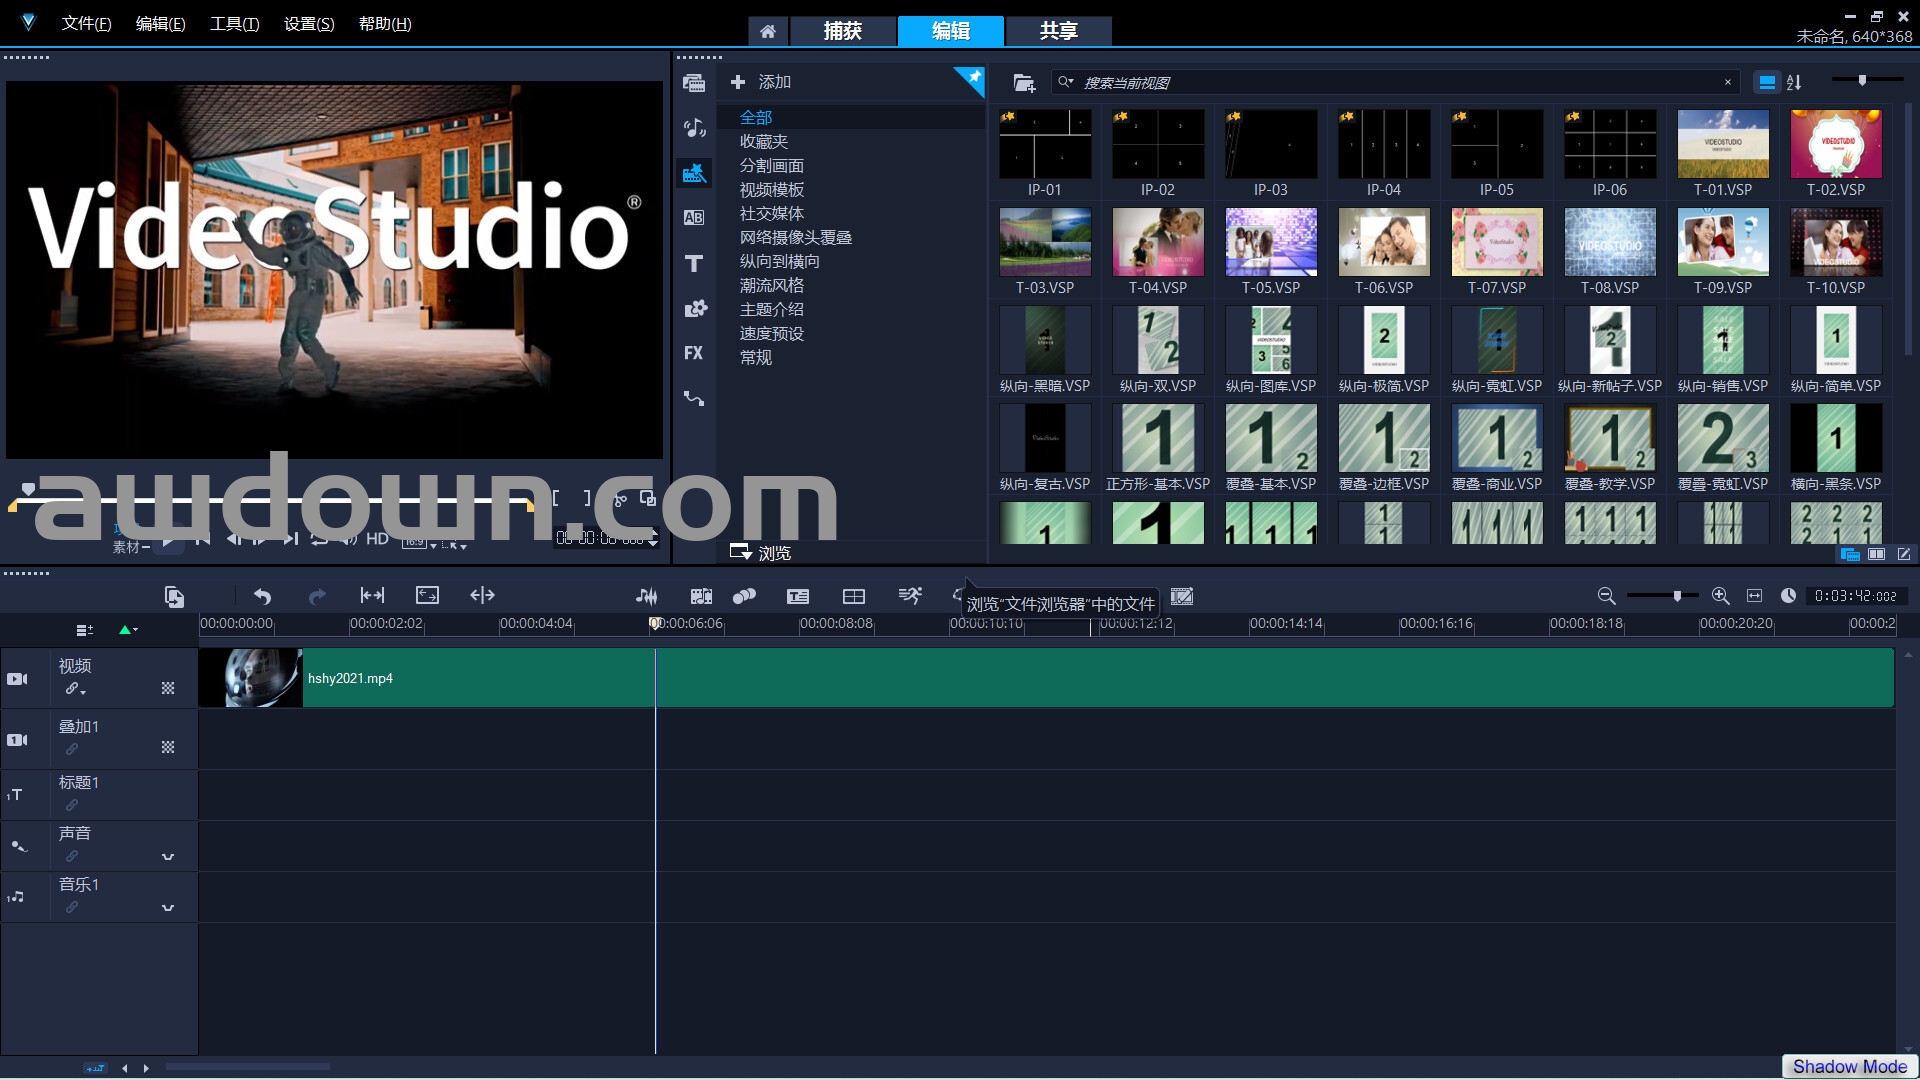Open the Sound Mixer tool in timeline toolbar
This screenshot has height=1080, width=1920.
coord(646,596)
